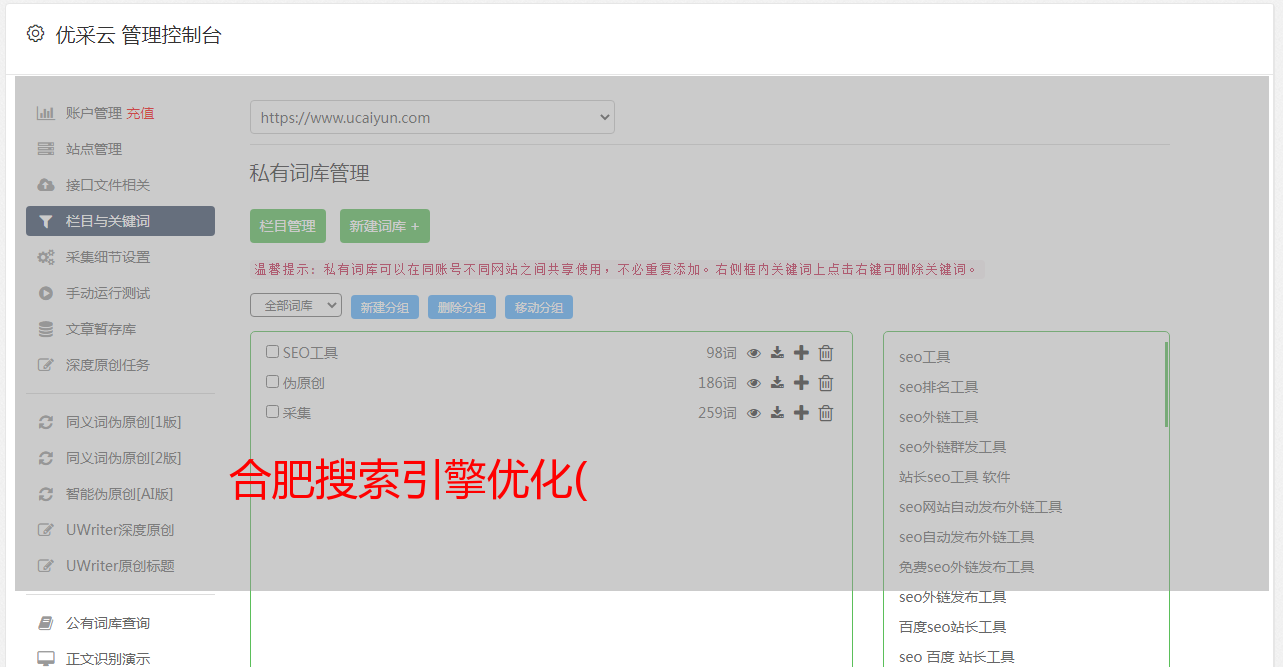Select keyword seo网站自动发布外链工具

(980, 507)
